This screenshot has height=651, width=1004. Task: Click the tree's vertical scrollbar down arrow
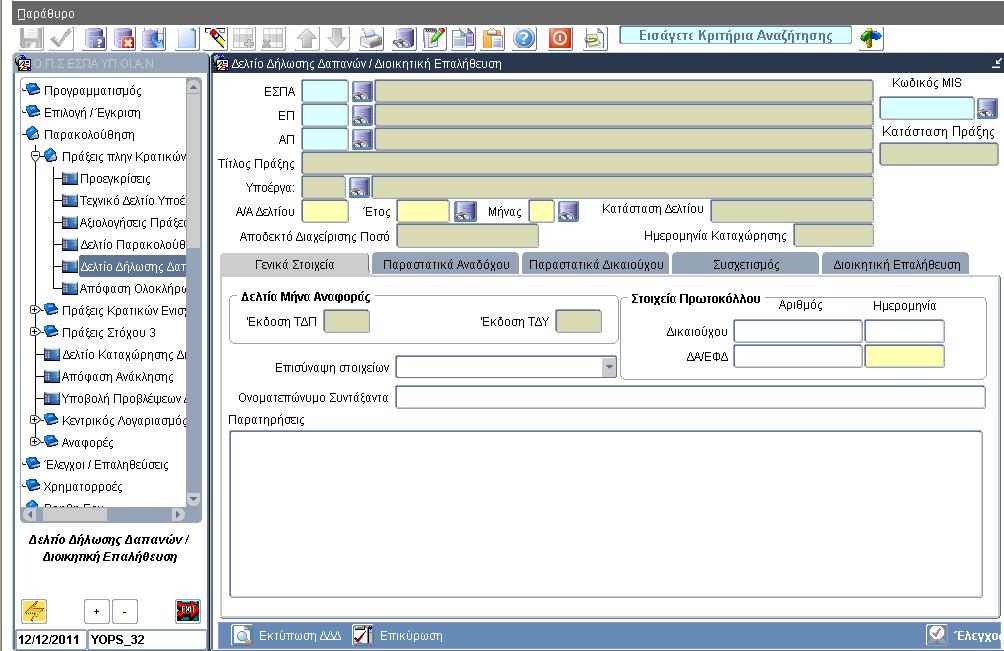(x=193, y=499)
